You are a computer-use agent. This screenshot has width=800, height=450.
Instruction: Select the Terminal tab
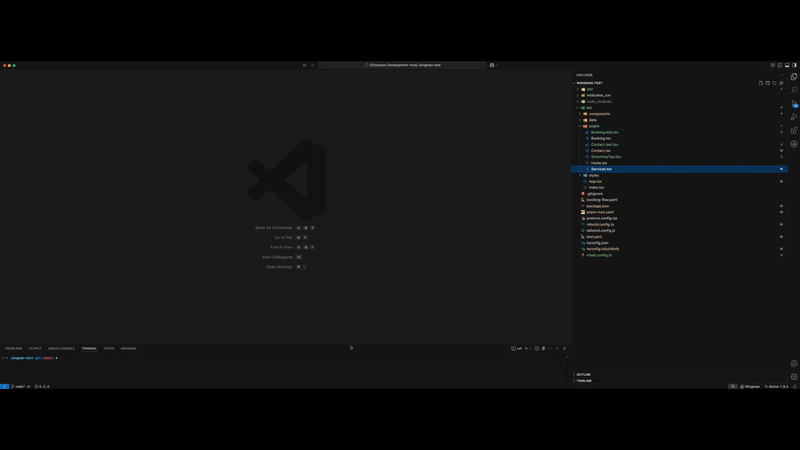coord(89,348)
